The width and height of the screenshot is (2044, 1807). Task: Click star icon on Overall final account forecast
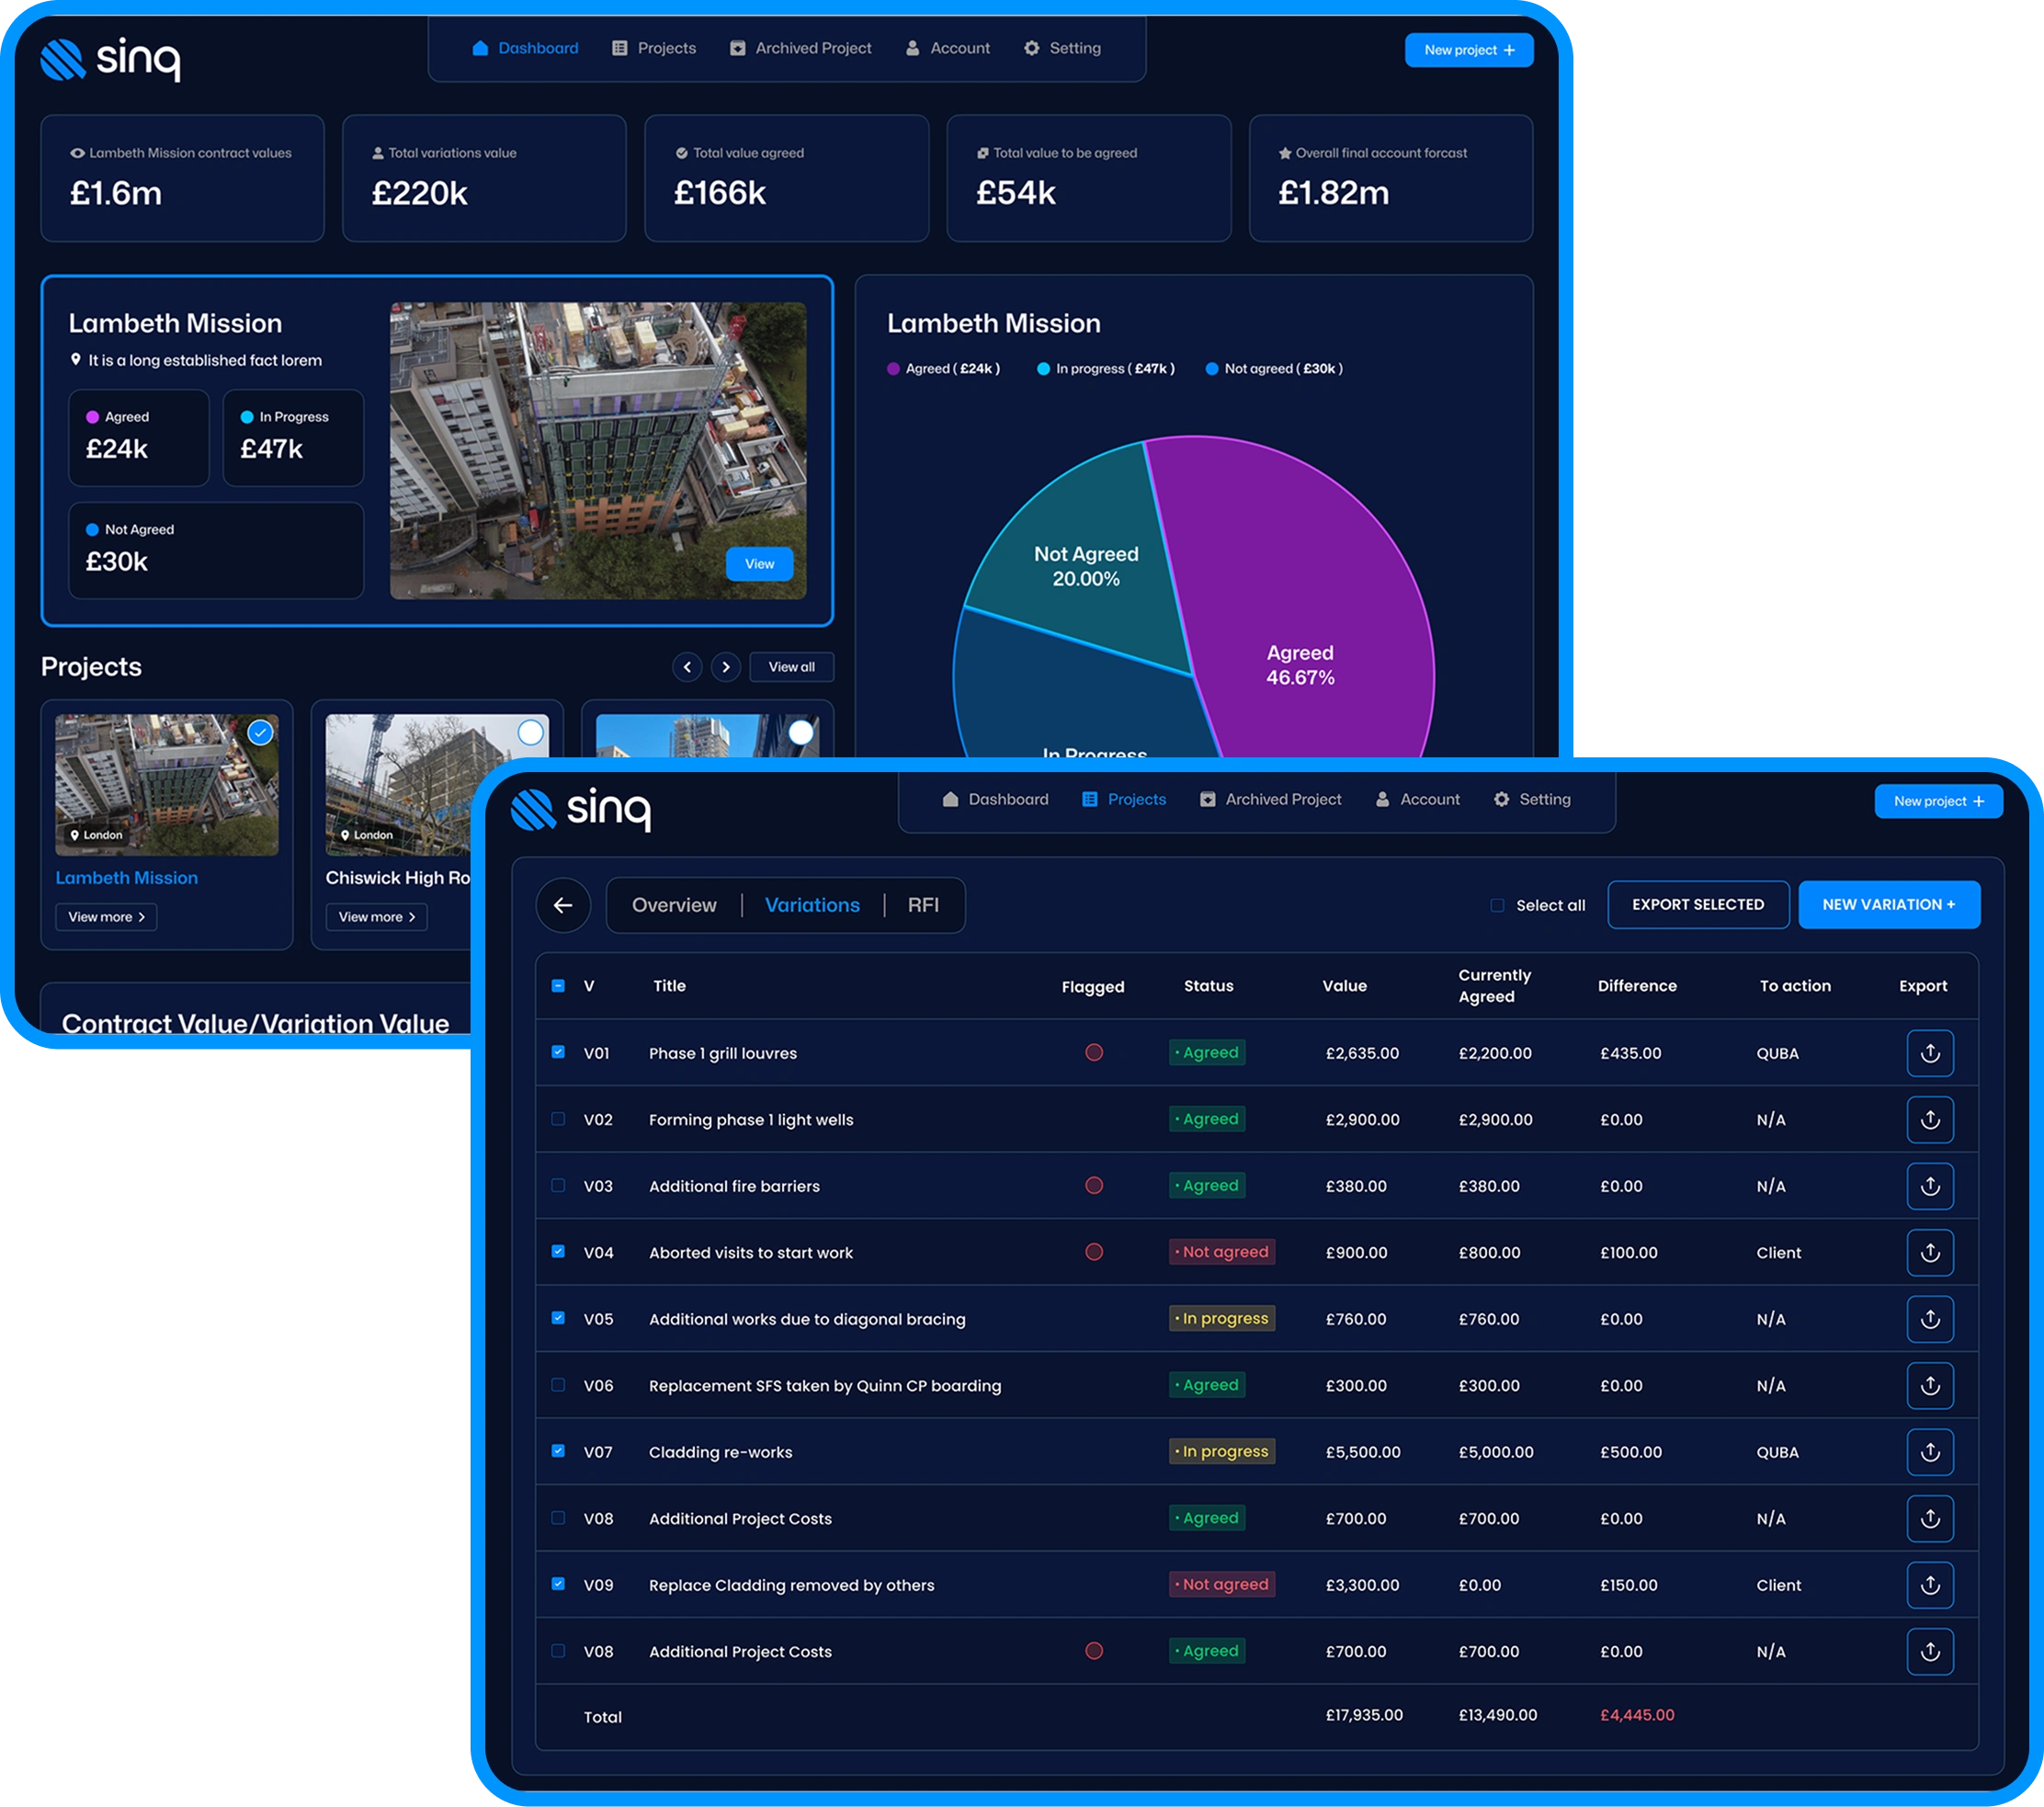[1285, 153]
